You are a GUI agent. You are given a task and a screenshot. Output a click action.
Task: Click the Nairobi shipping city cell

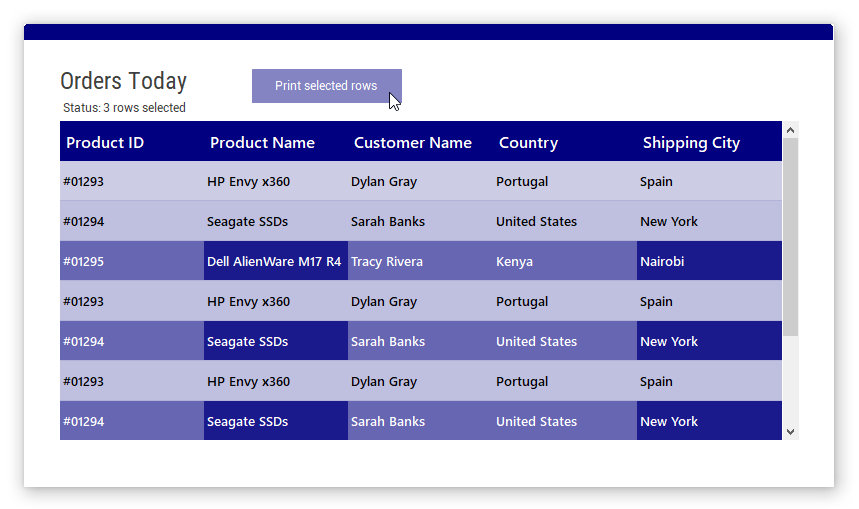pyautogui.click(x=662, y=261)
